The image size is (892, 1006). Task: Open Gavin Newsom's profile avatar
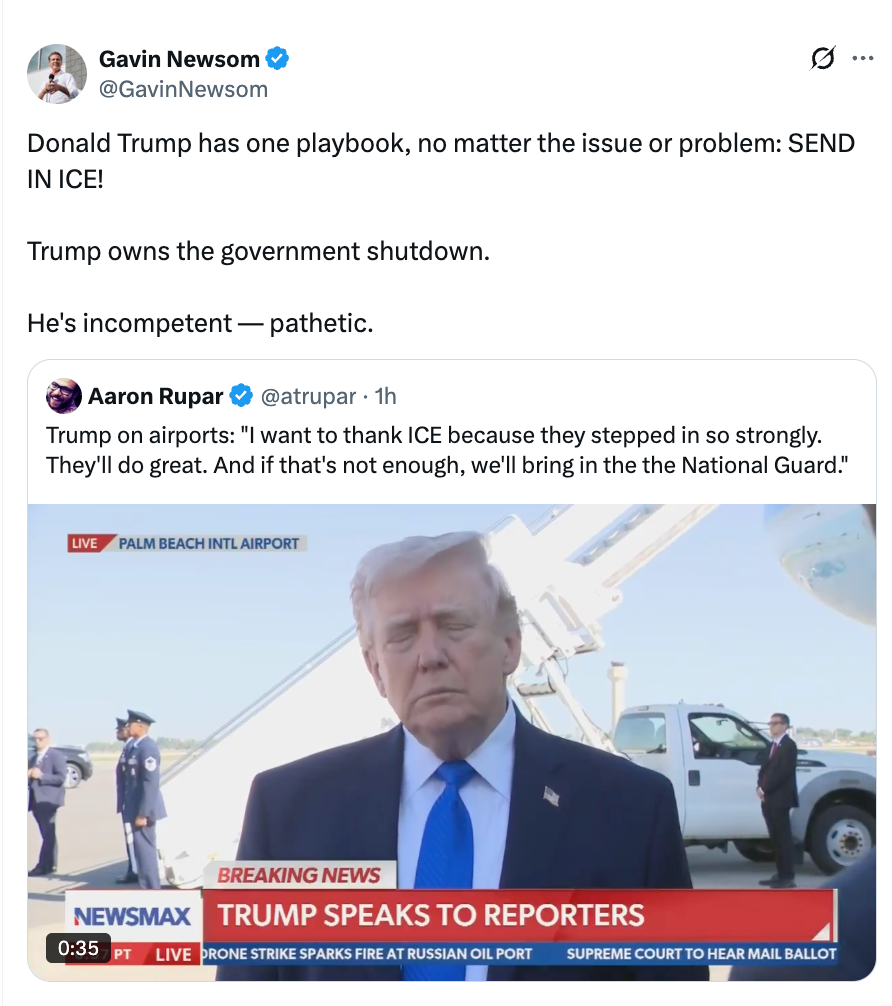(56, 74)
